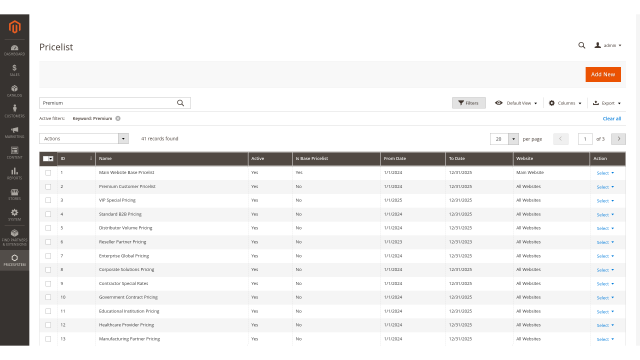Screen dimensions: 640x360
Task: Check row for Distributor Volume Pricing
Action: 48,228
